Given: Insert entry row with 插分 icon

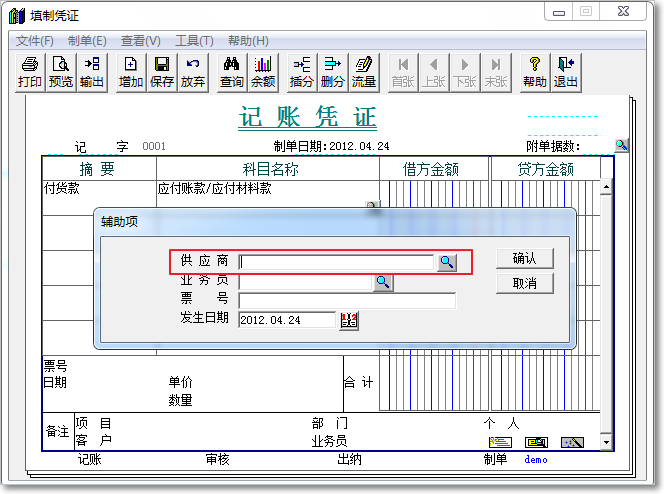Looking at the screenshot, I should pyautogui.click(x=301, y=72).
